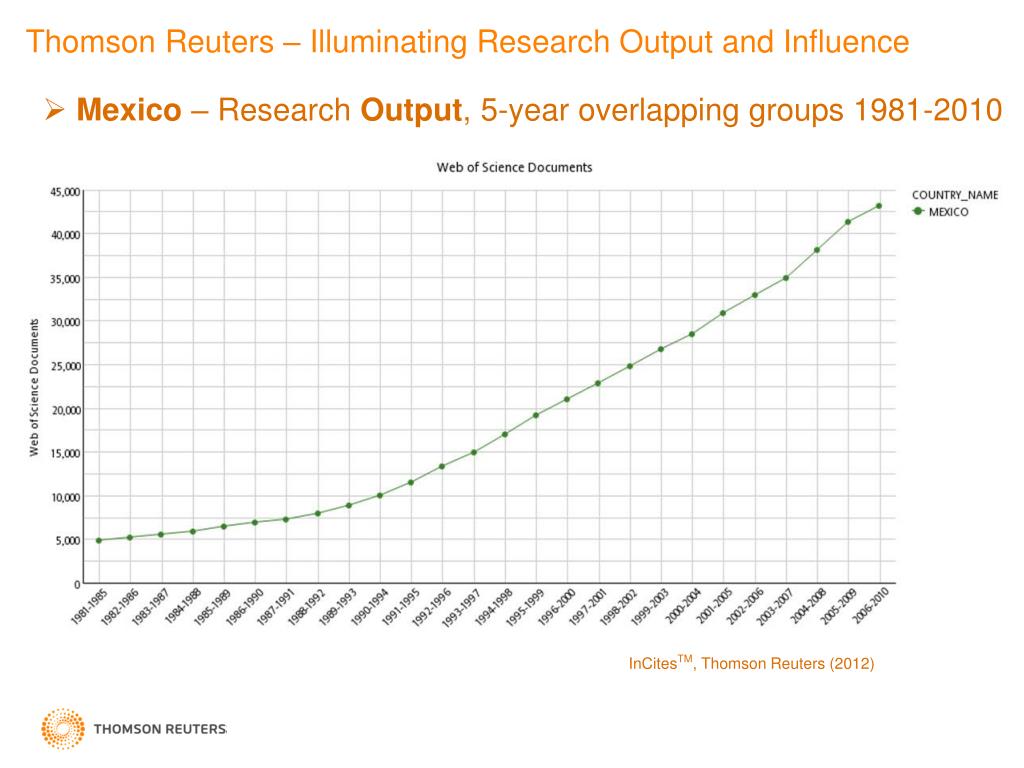
Task: Click the 45,000 y-axis label
Action: [65, 192]
